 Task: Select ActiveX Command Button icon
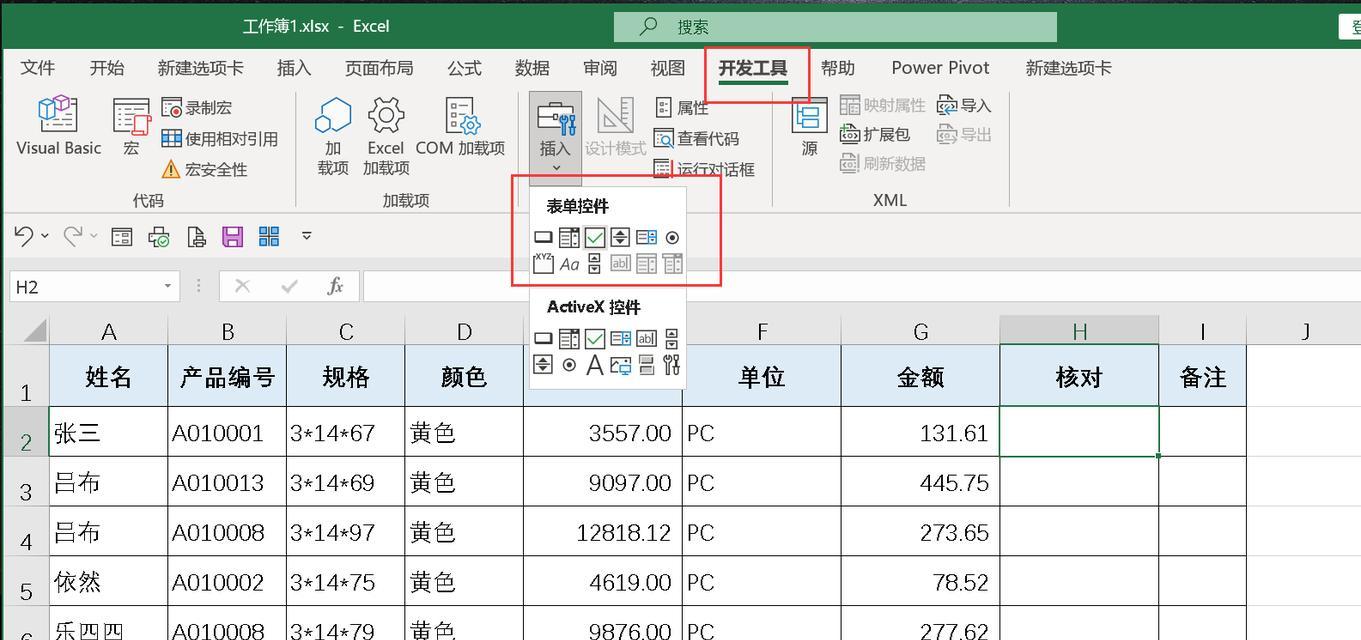(x=543, y=338)
